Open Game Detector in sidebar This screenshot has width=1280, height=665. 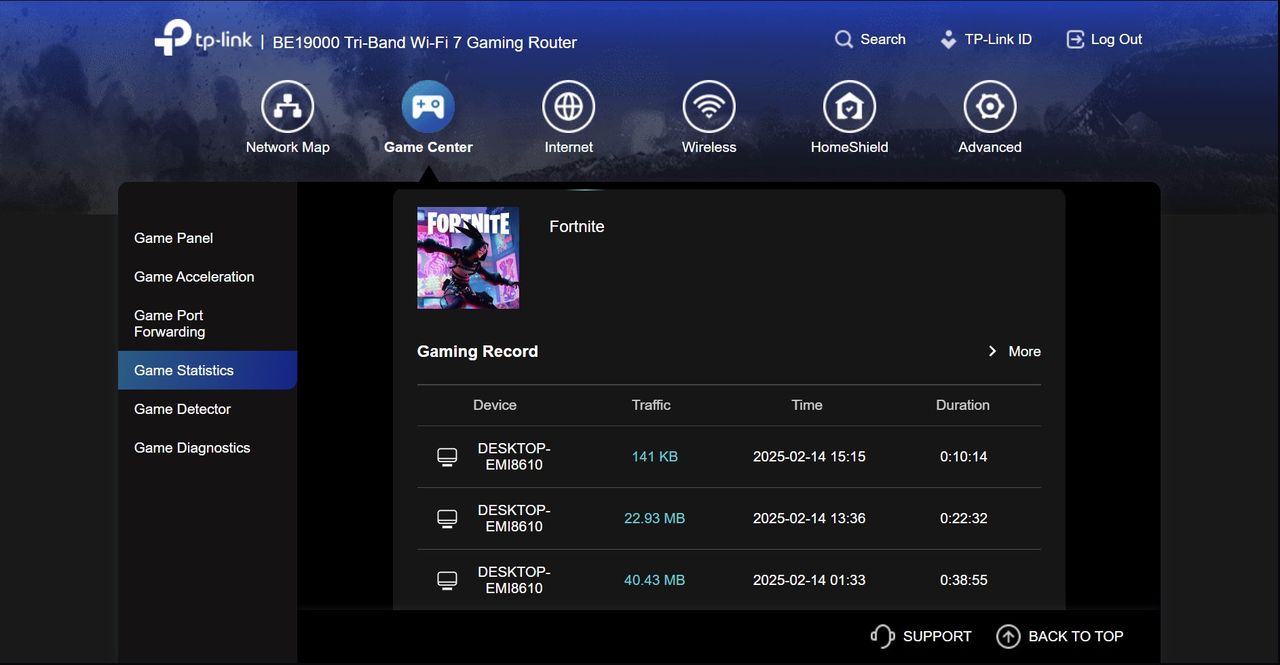[182, 409]
